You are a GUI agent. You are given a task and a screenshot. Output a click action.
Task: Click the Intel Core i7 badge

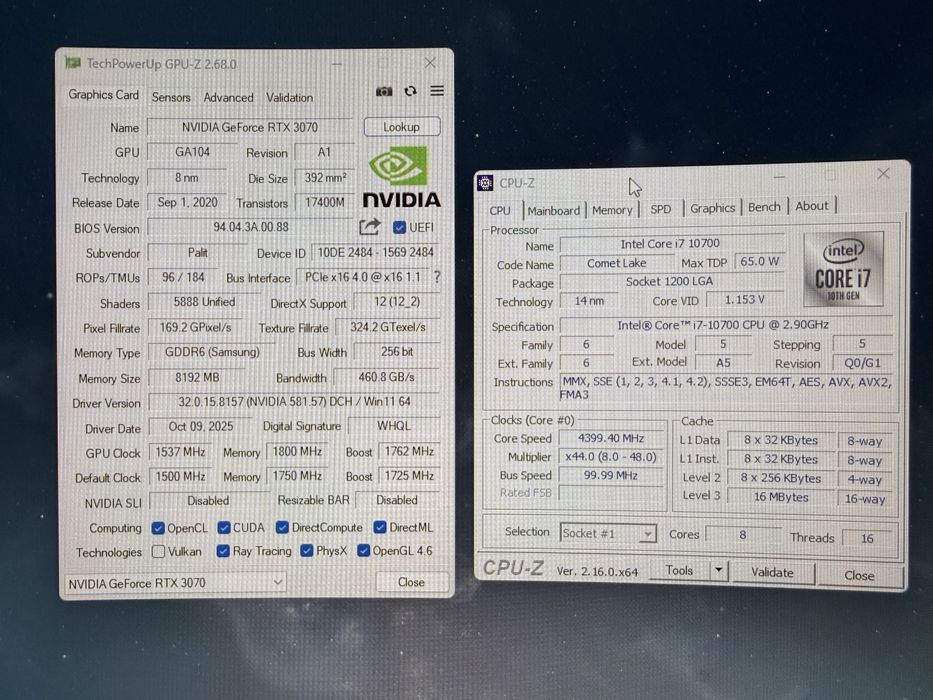pos(843,268)
